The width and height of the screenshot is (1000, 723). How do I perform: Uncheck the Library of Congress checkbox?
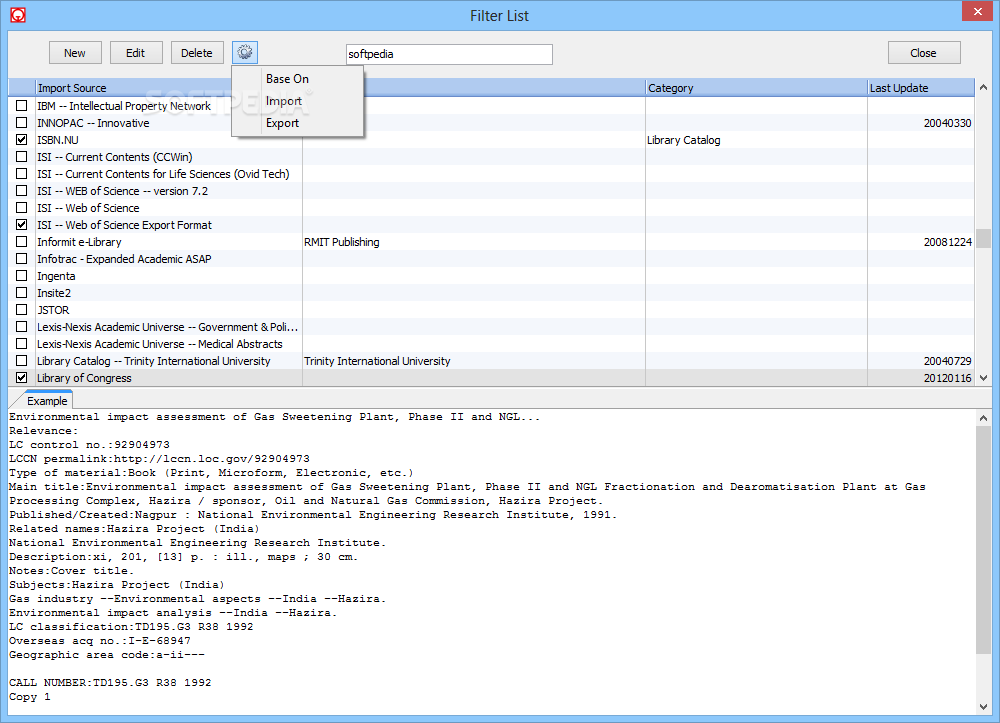click(x=22, y=377)
